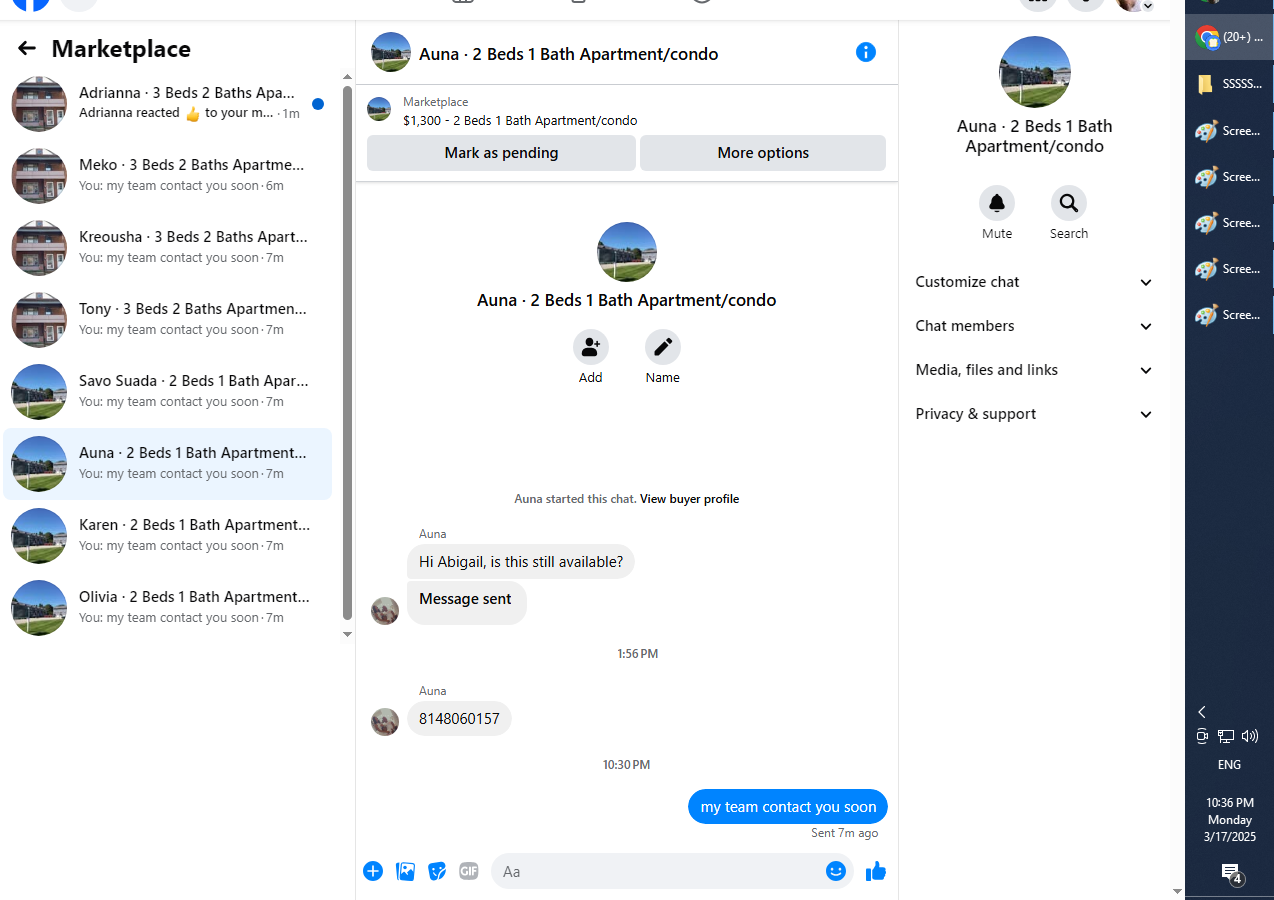The height and width of the screenshot is (900, 1274).
Task: Open the volume control in tray
Action: [1250, 736]
